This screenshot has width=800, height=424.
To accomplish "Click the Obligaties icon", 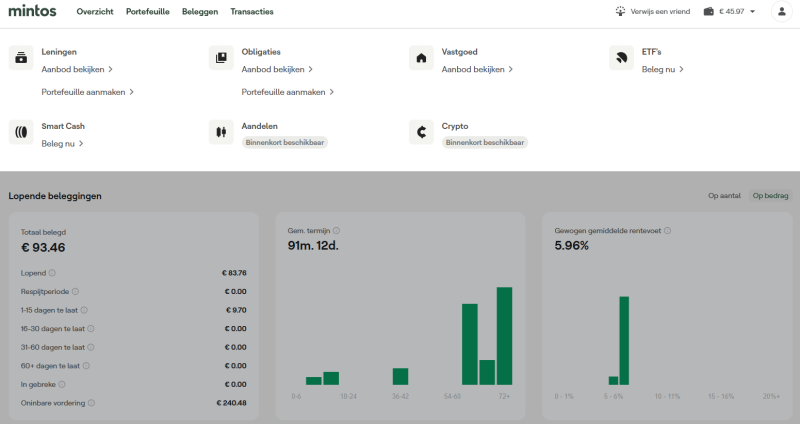I will 221,59.
